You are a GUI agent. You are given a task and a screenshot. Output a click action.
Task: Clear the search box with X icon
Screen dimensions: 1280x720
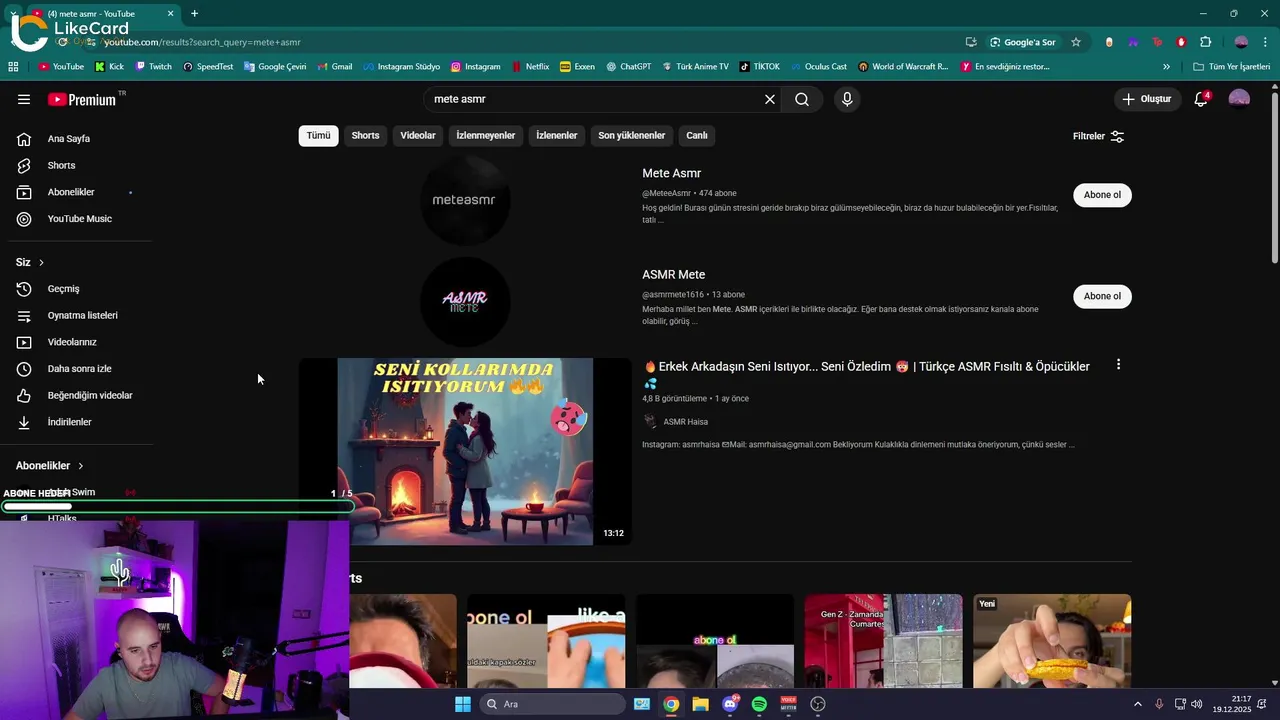pyautogui.click(x=770, y=99)
